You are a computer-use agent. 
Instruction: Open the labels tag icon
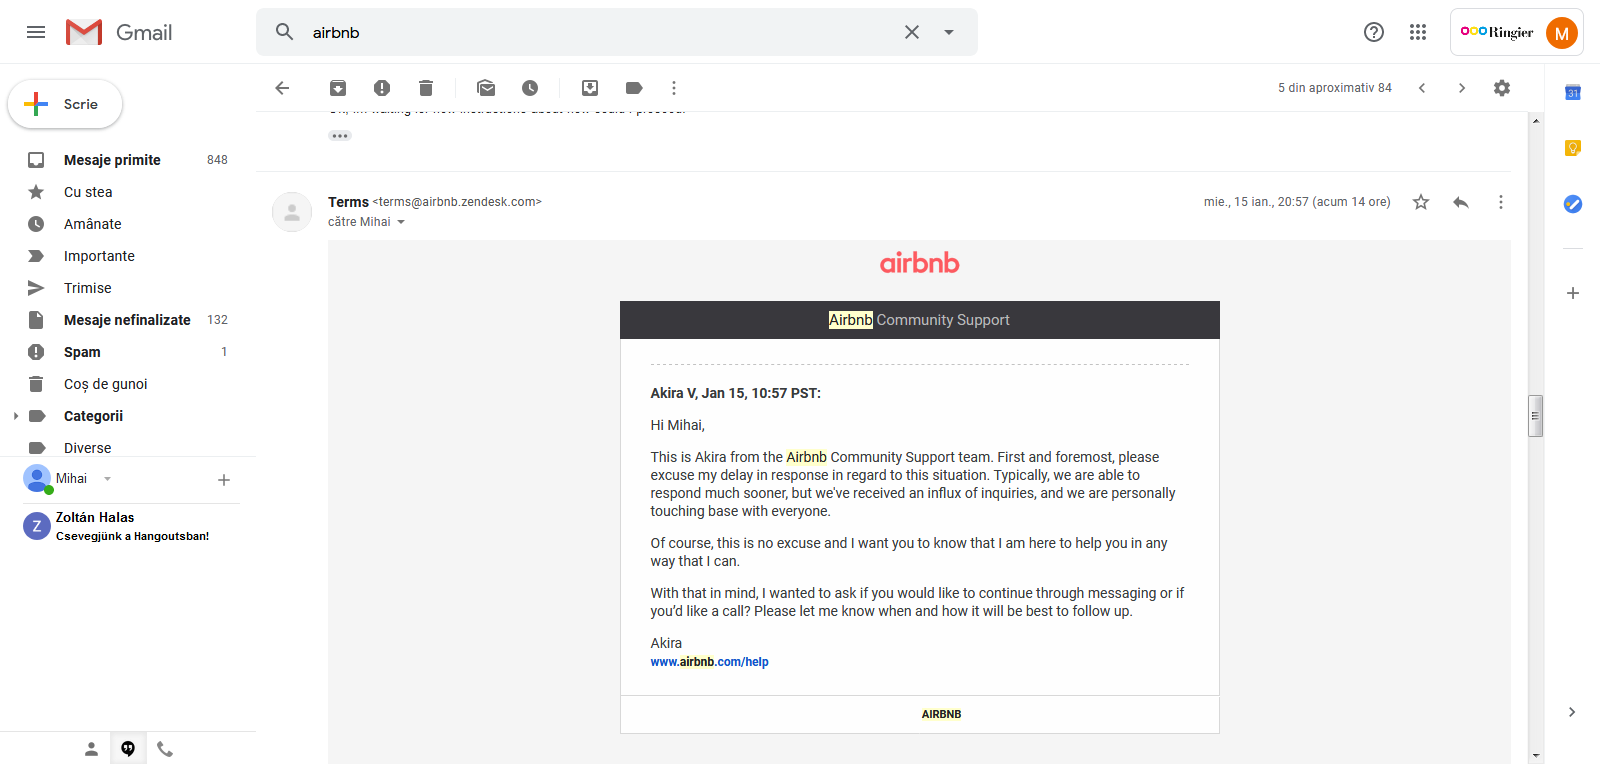[634, 88]
